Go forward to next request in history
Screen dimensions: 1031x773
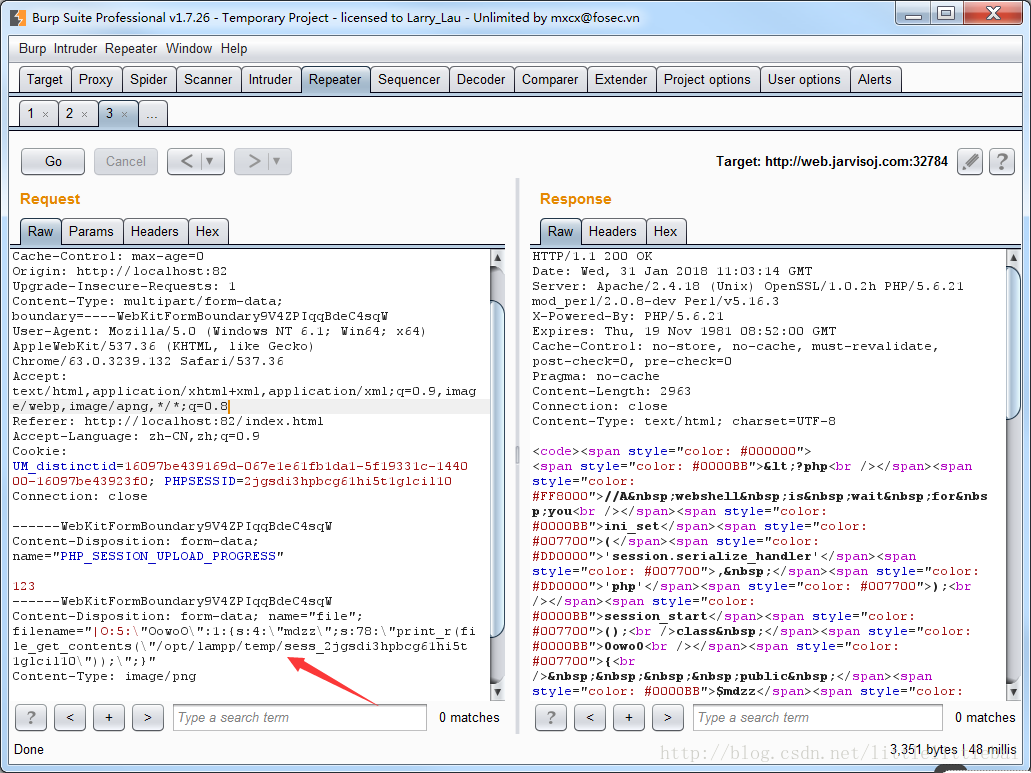254,161
